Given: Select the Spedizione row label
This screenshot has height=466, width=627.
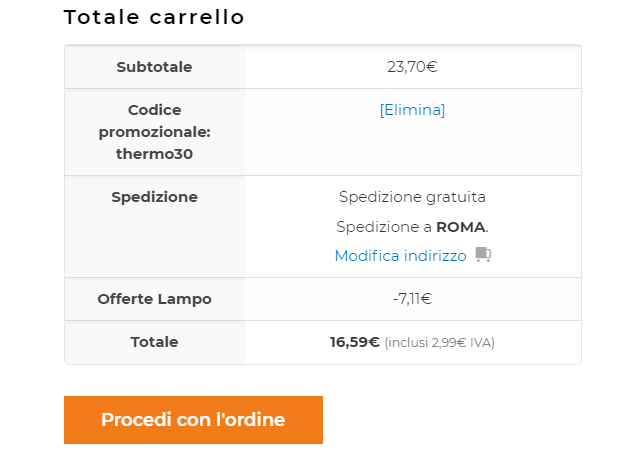Looking at the screenshot, I should [154, 197].
